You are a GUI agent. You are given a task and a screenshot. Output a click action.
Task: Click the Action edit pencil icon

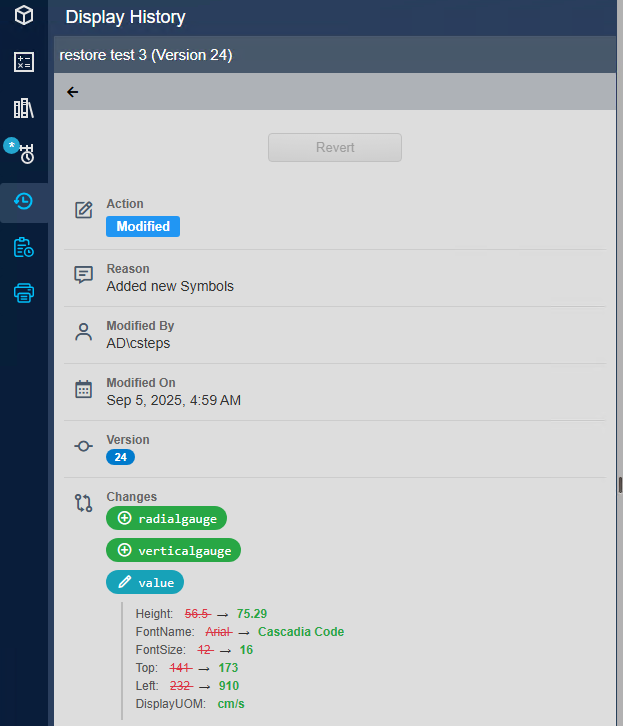84,210
